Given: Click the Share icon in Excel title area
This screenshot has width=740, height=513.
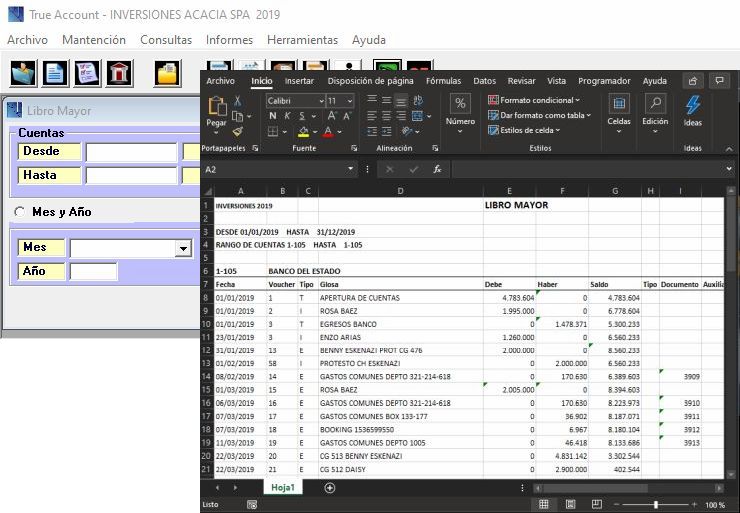Looking at the screenshot, I should click(693, 81).
